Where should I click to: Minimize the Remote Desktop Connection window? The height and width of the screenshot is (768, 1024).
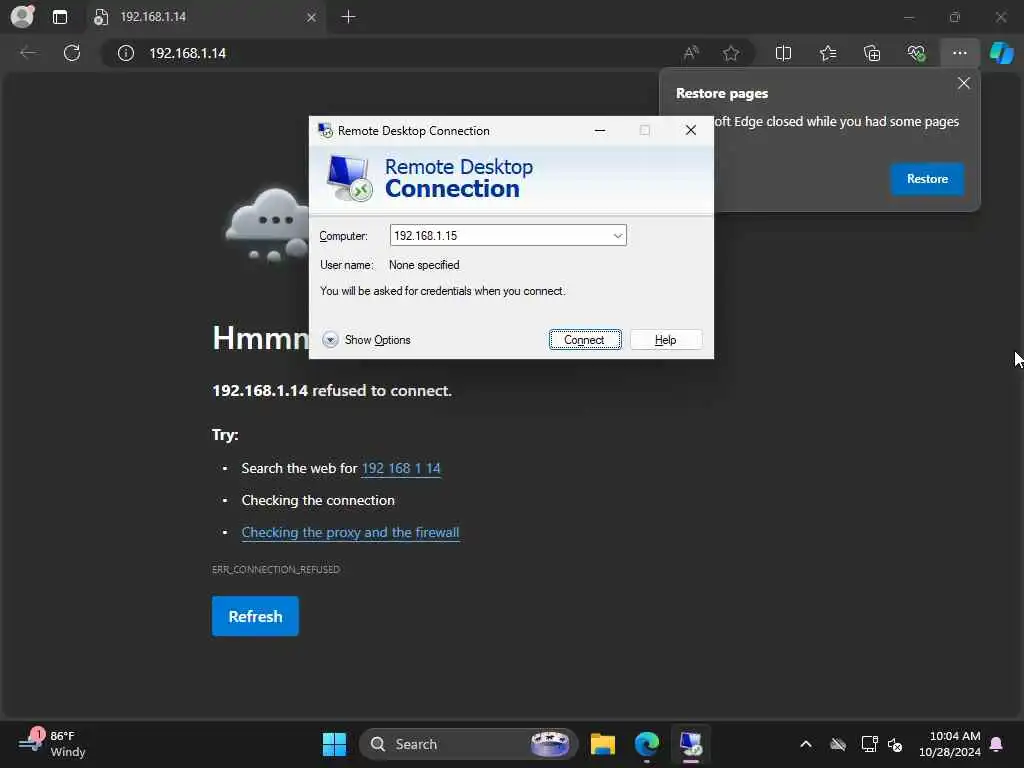(600, 131)
